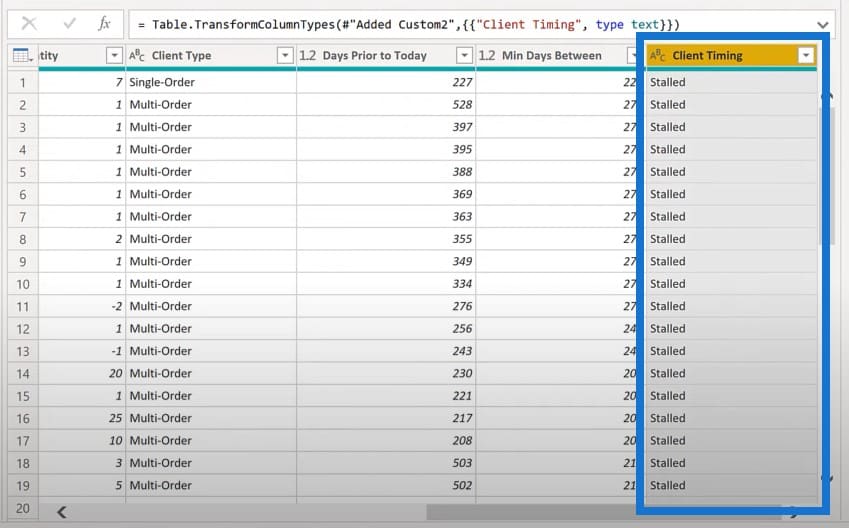Click Multi-Order cell in row 12
849x528 pixels.
click(211, 329)
